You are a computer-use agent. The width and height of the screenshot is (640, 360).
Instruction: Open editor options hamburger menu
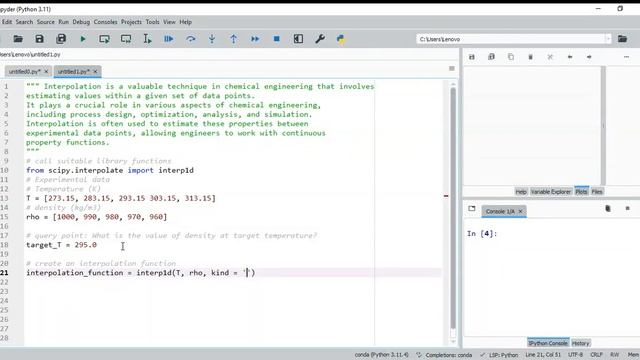coord(451,69)
